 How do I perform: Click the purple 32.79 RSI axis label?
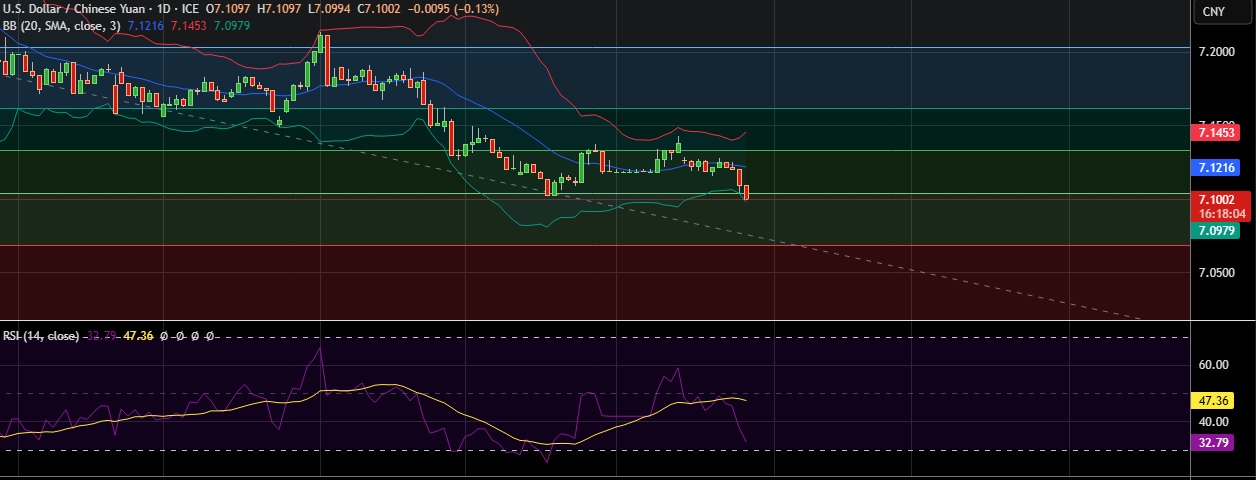click(x=1214, y=442)
